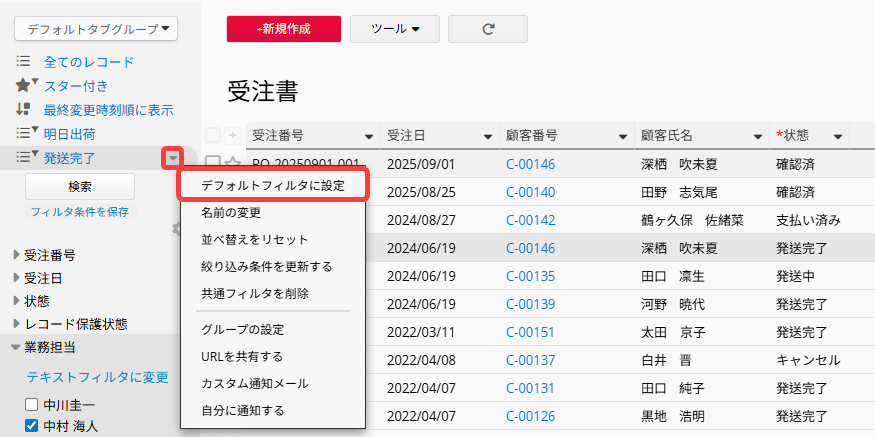Click the filter icon beside 明日出荷

click(24, 133)
